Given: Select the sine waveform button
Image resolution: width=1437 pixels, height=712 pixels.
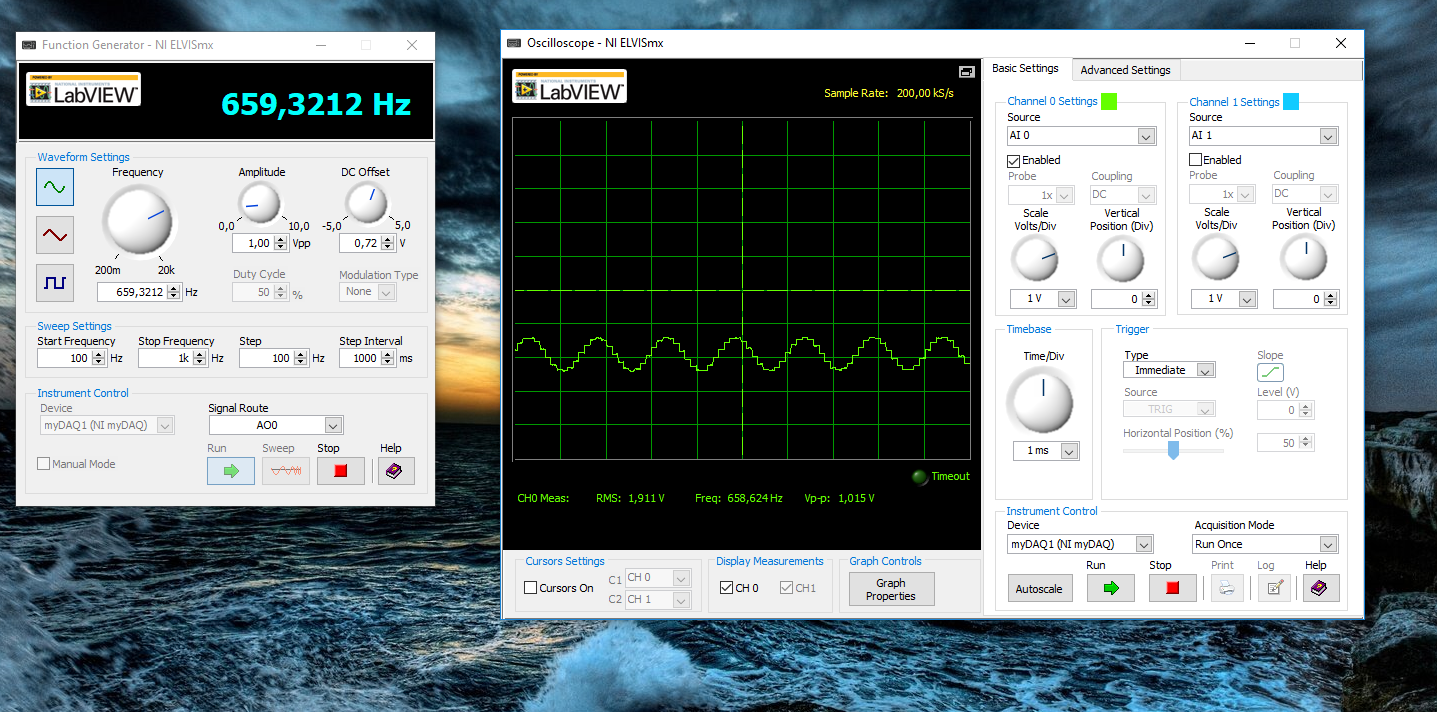Looking at the screenshot, I should [x=54, y=186].
